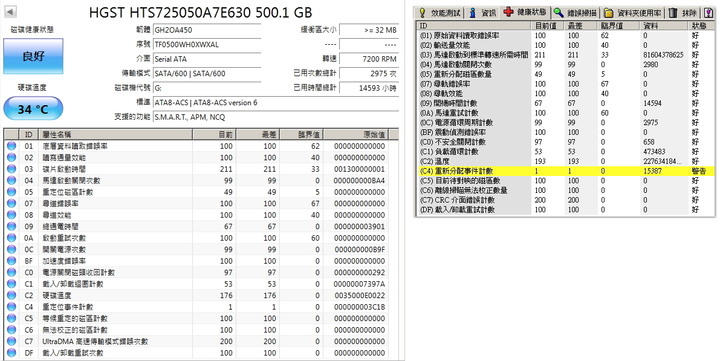Click status orb for attribute ID 08
This screenshot has height=361, width=720.
11,215
